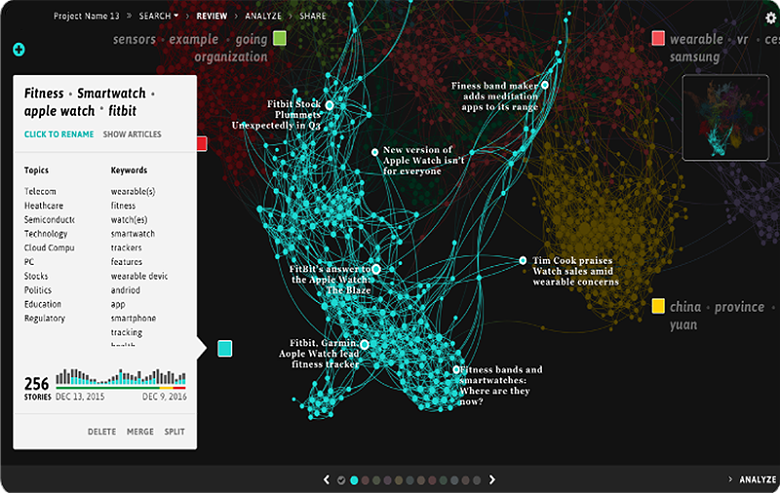Click topic 'Politics'
Image resolution: width=780 pixels, height=493 pixels.
(x=38, y=290)
